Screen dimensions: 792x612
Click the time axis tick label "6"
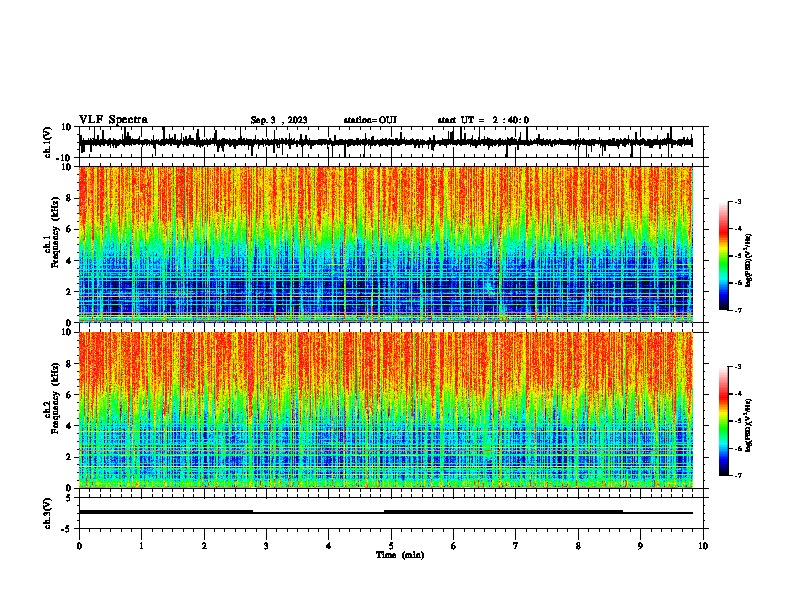(x=454, y=546)
